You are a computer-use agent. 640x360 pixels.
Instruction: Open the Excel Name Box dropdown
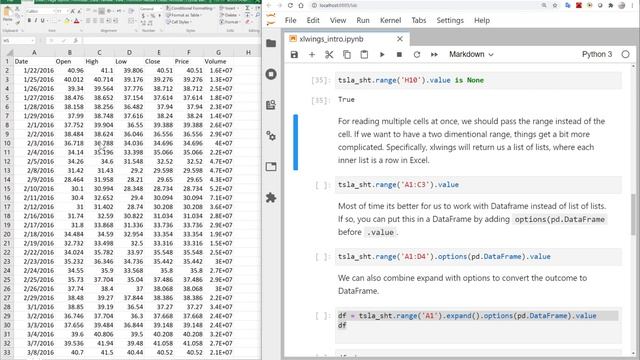(x=32, y=40)
